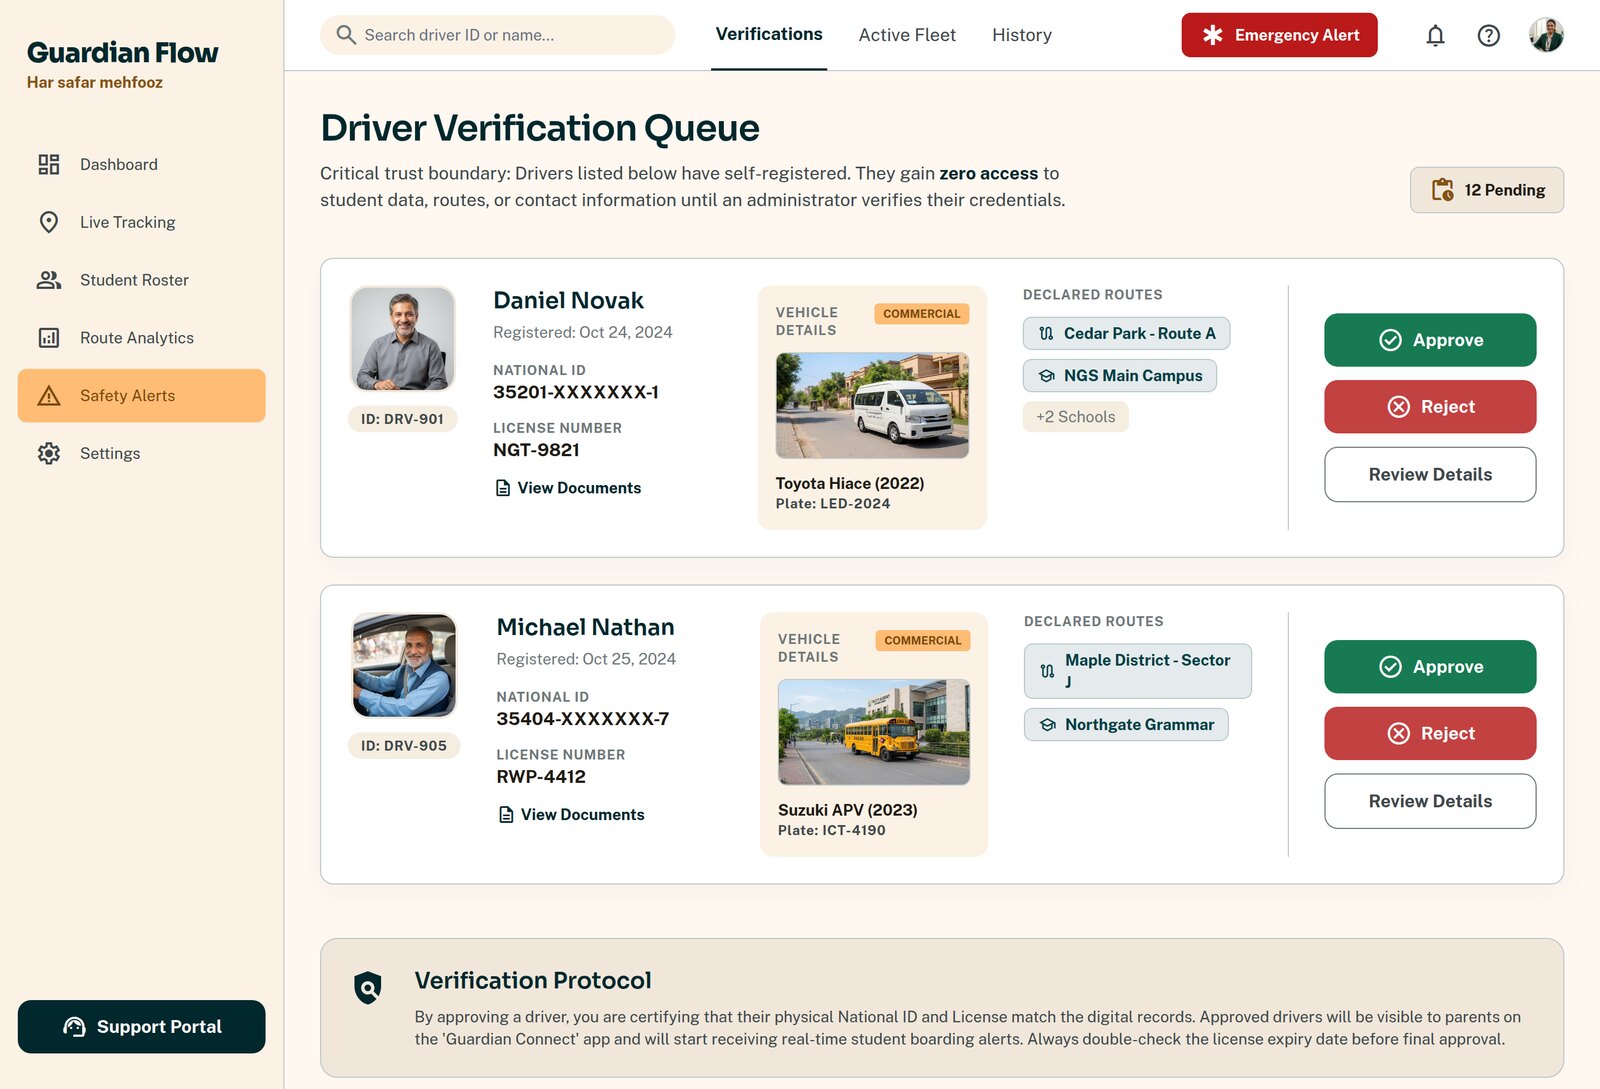The width and height of the screenshot is (1600, 1089).
Task: Open Settings in the sidebar
Action: point(141,453)
